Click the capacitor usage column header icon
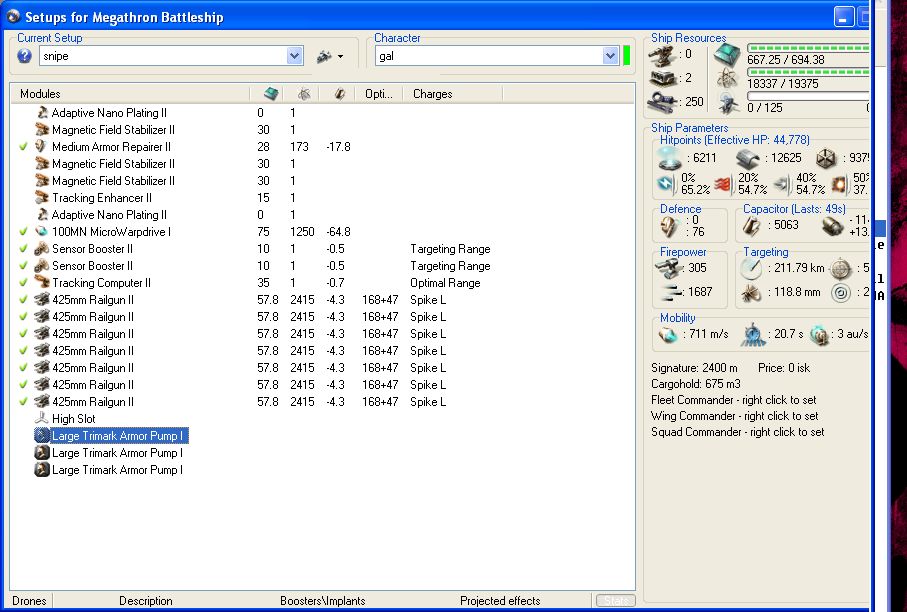This screenshot has width=907, height=612. click(x=339, y=94)
